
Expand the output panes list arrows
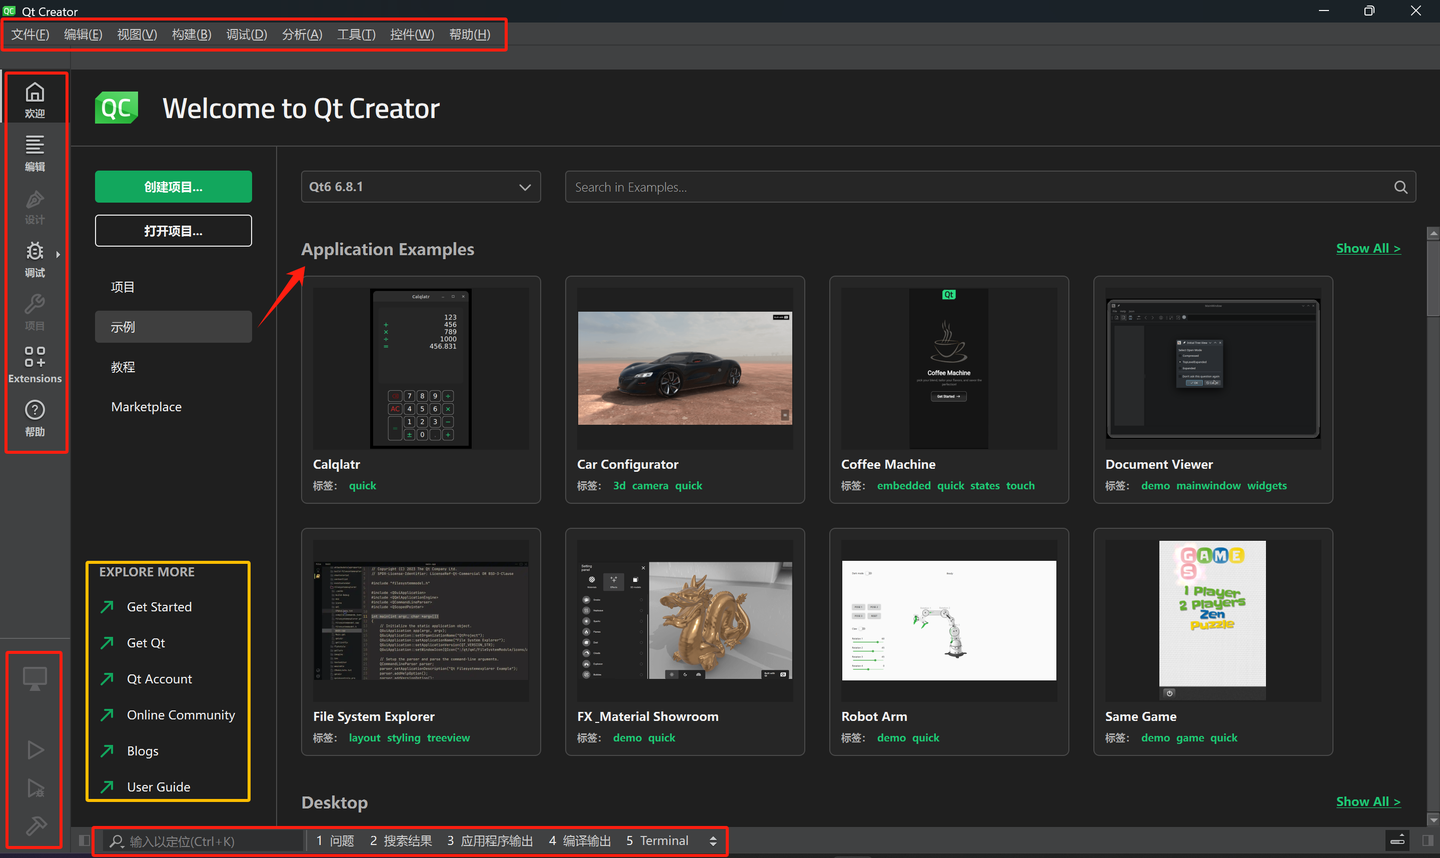(713, 841)
